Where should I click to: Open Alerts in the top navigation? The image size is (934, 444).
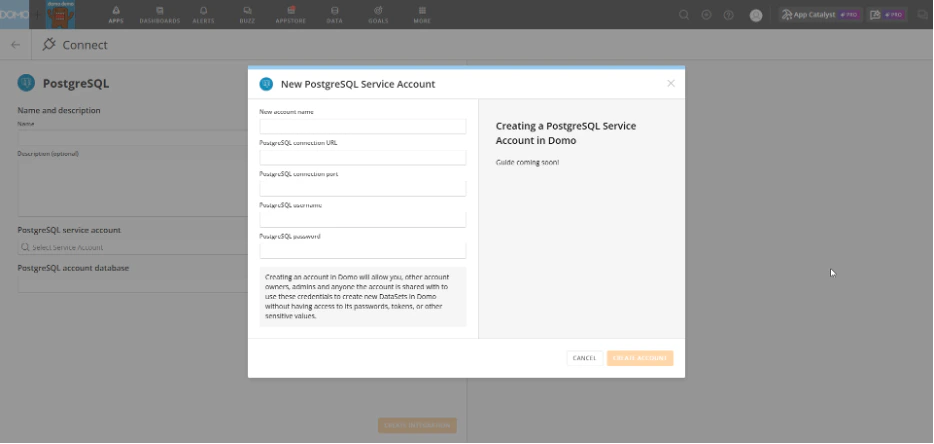203,14
